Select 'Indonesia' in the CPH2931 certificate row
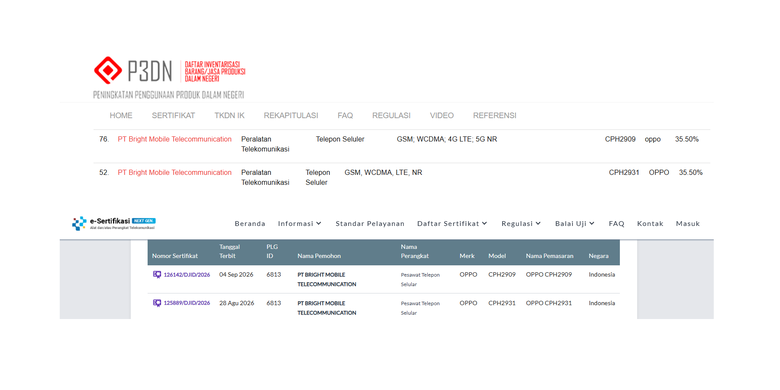This screenshot has height=390, width=780. [x=601, y=302]
